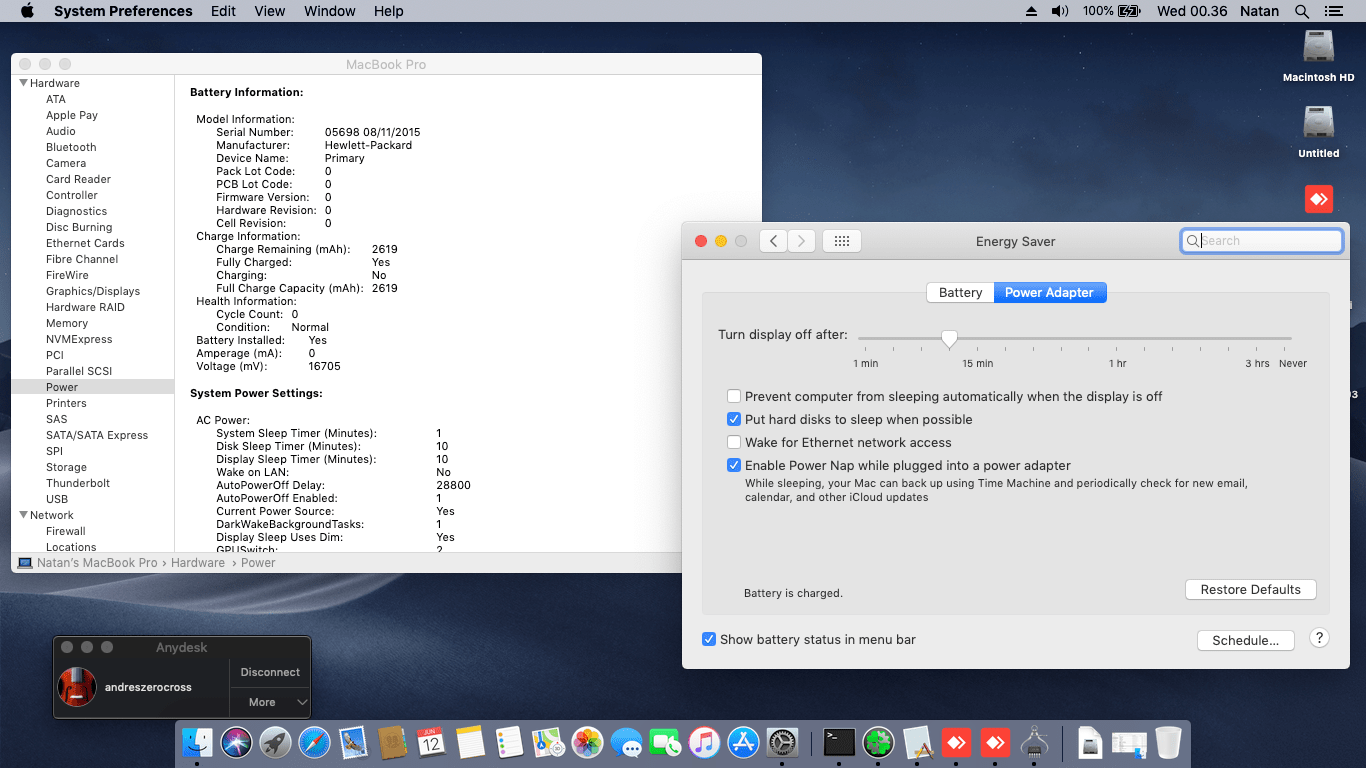The width and height of the screenshot is (1366, 768).
Task: Go back in Energy Saver toolbar
Action: pos(773,241)
